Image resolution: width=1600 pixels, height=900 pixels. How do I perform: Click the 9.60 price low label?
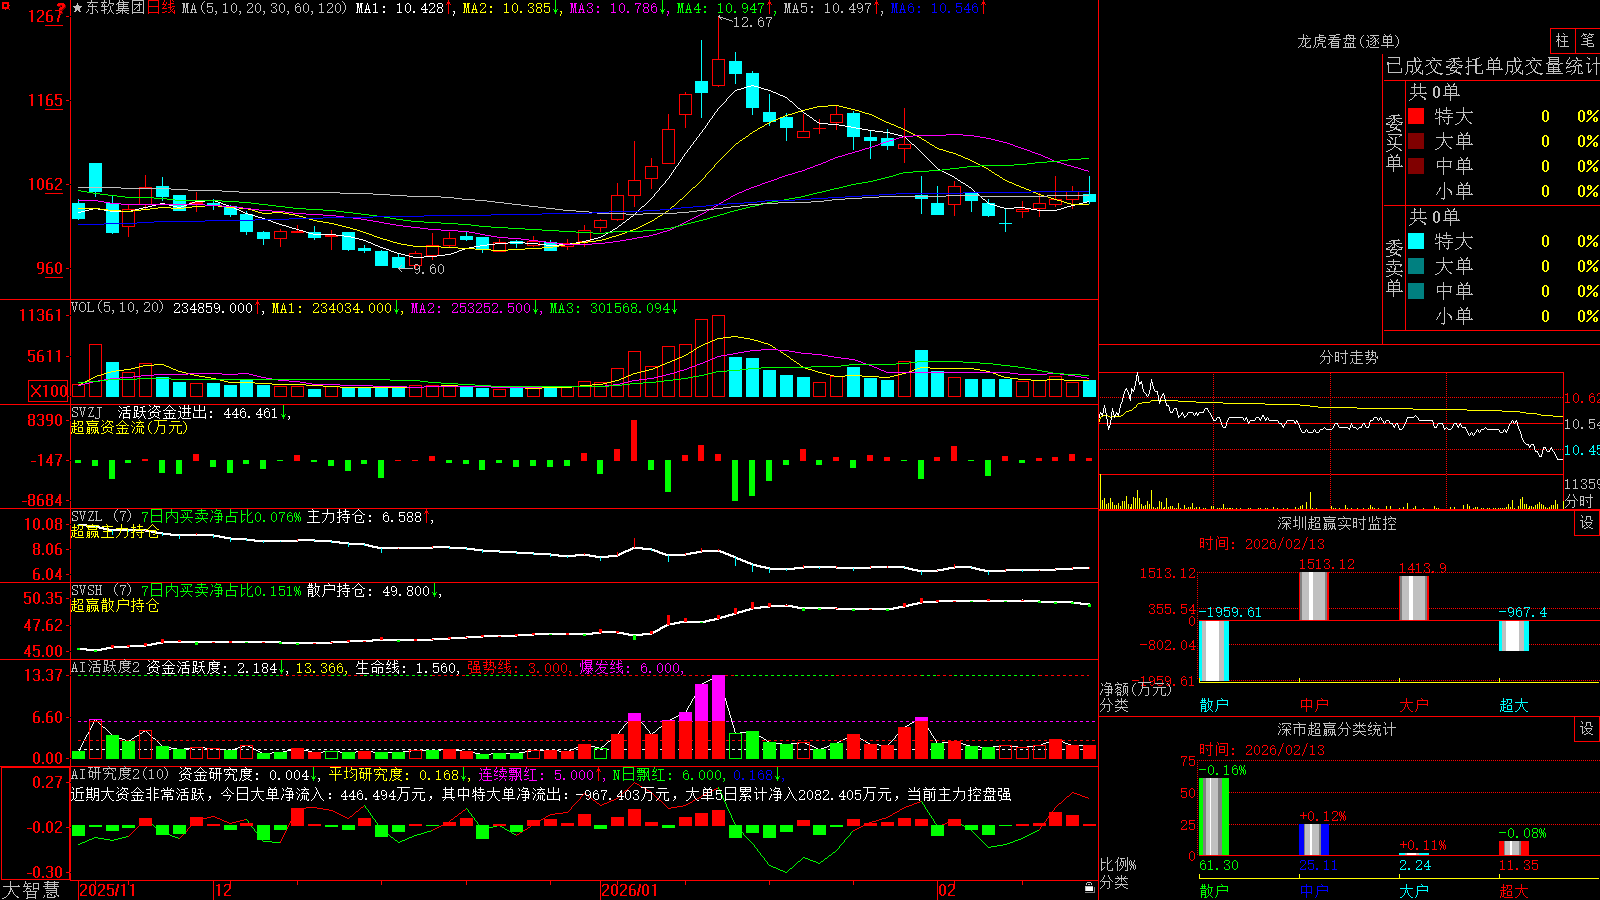click(x=428, y=269)
